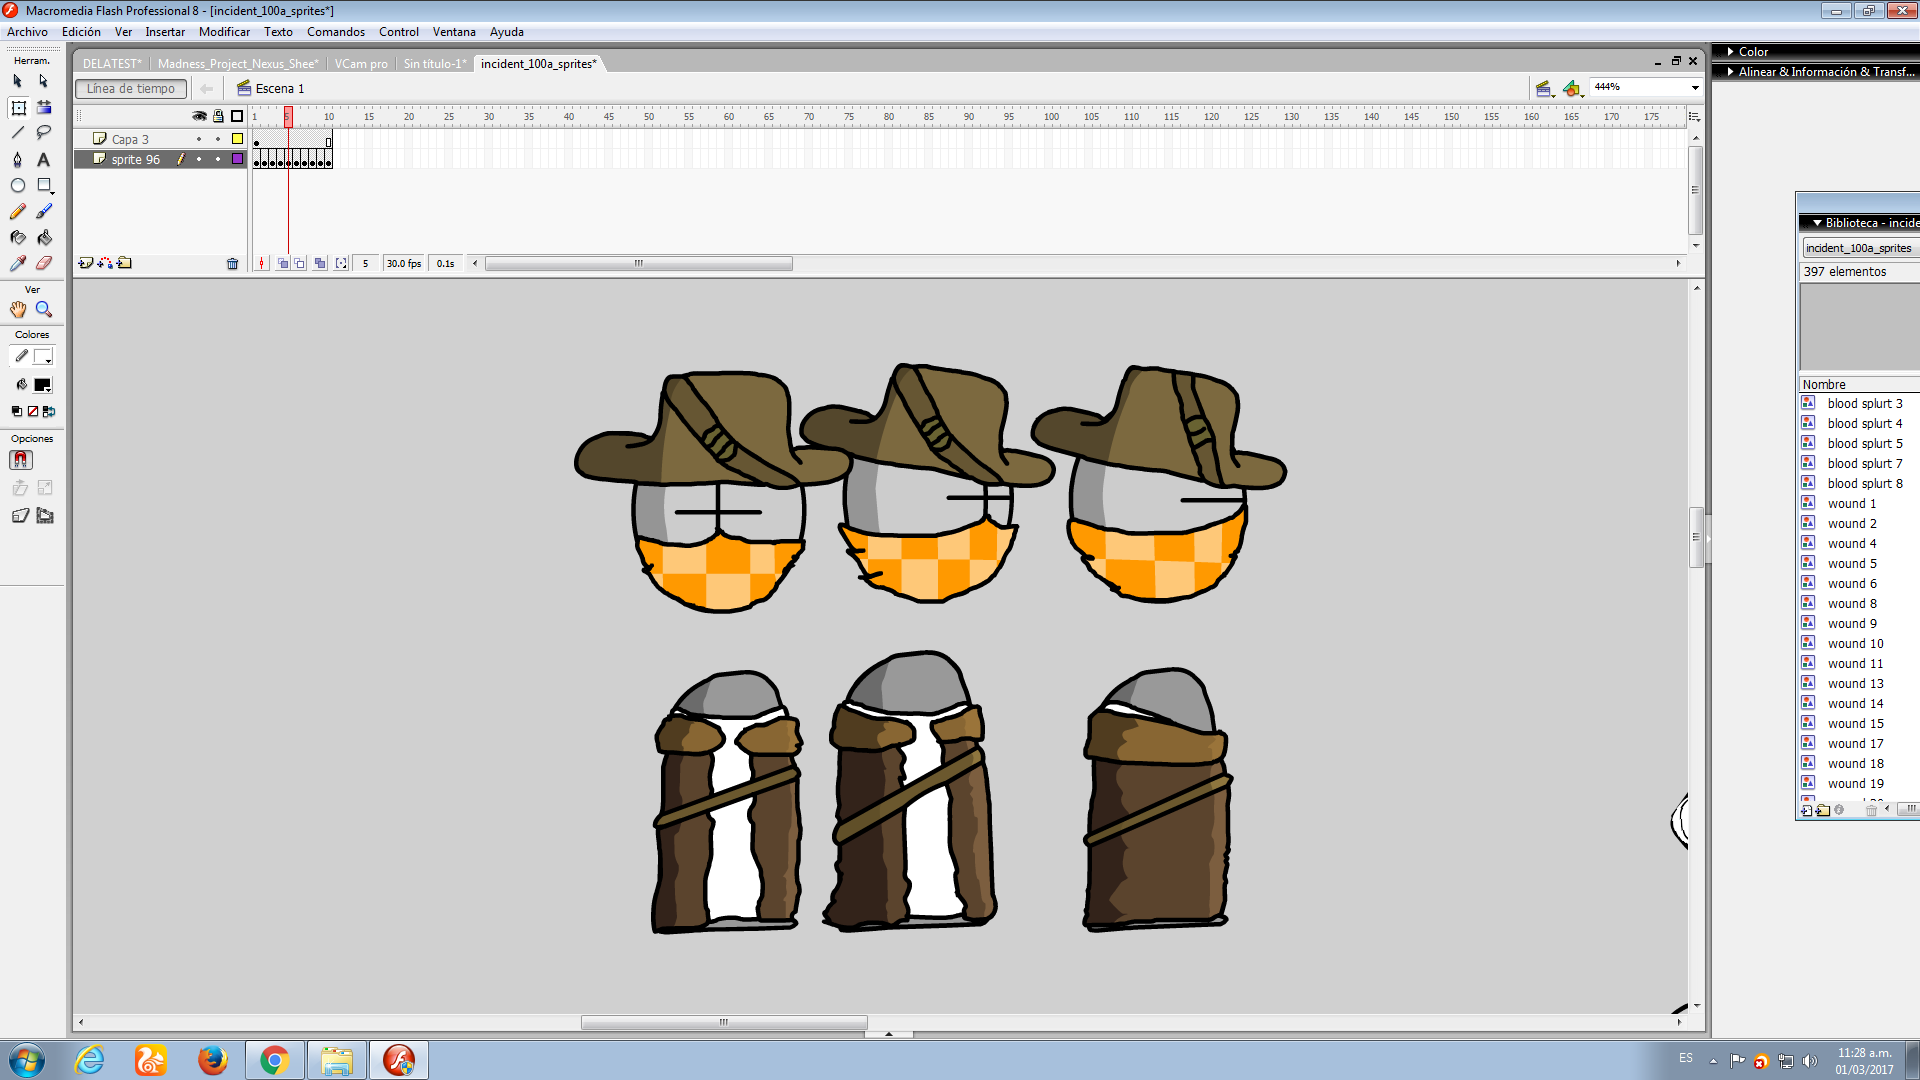Image resolution: width=1920 pixels, height=1080 pixels.
Task: Toggle Edit Multiple Frames button
Action: pyautogui.click(x=320, y=264)
